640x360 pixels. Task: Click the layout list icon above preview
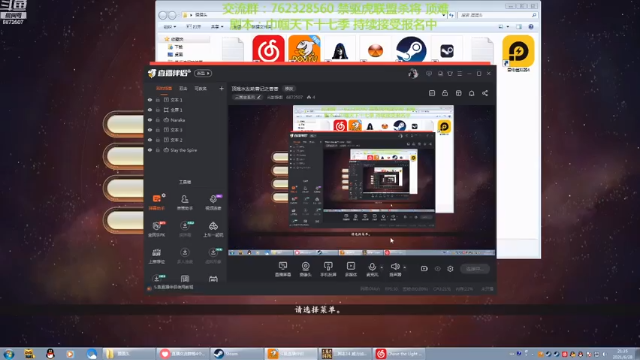[x=432, y=93]
